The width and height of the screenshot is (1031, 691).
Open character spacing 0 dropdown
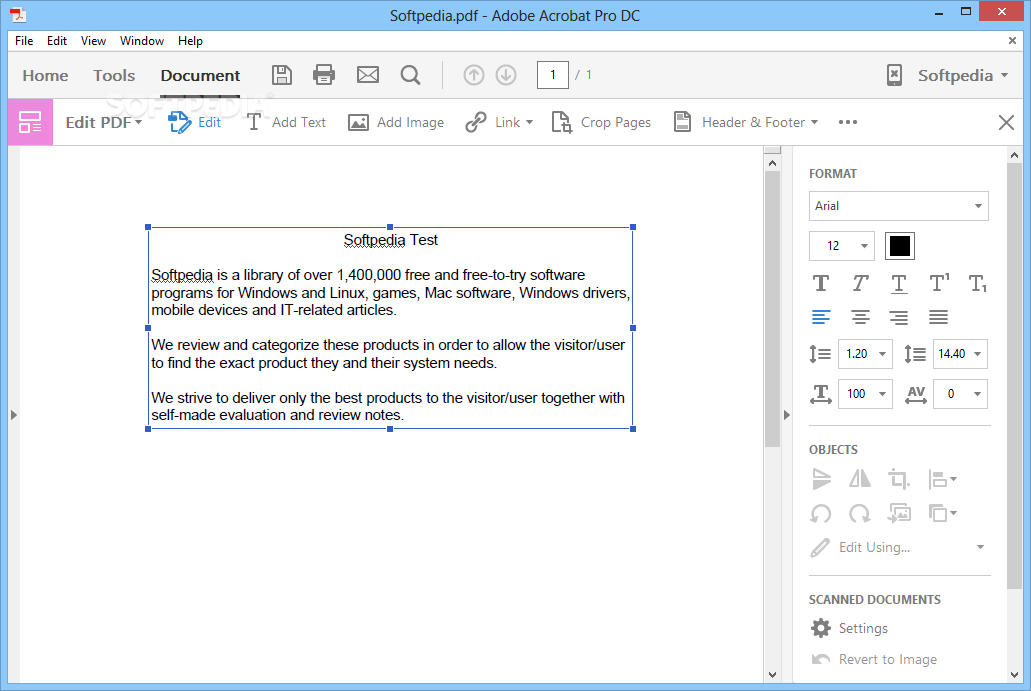(960, 394)
